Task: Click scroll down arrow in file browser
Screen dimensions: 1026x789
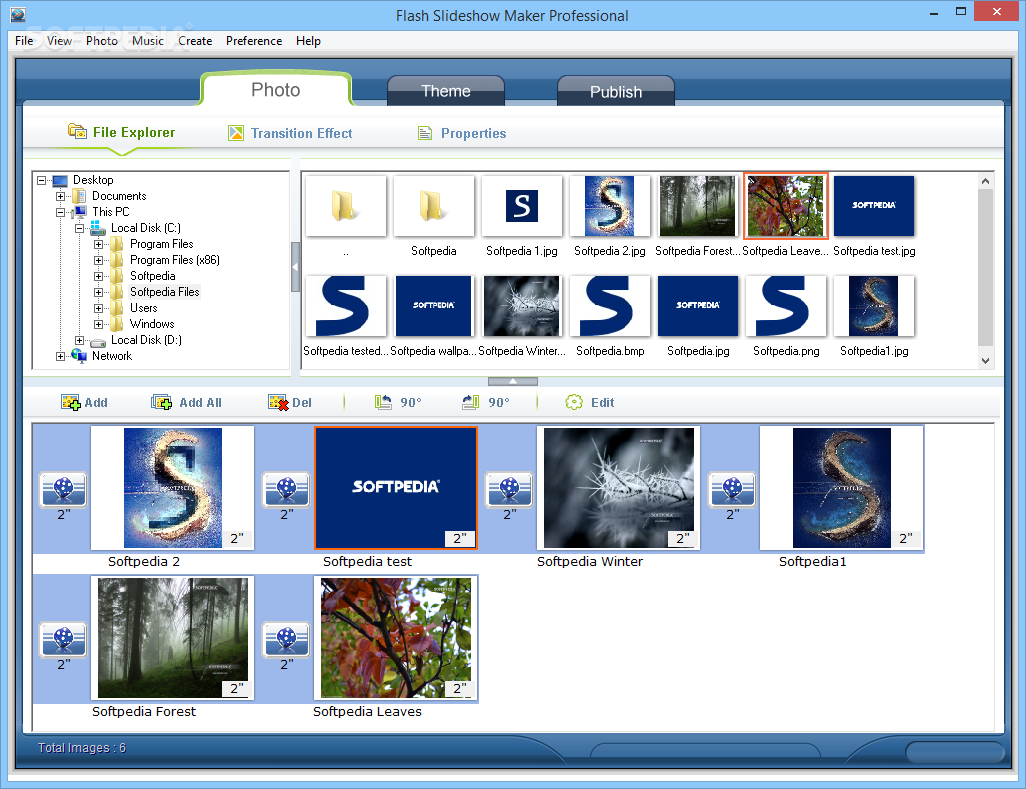Action: click(985, 360)
